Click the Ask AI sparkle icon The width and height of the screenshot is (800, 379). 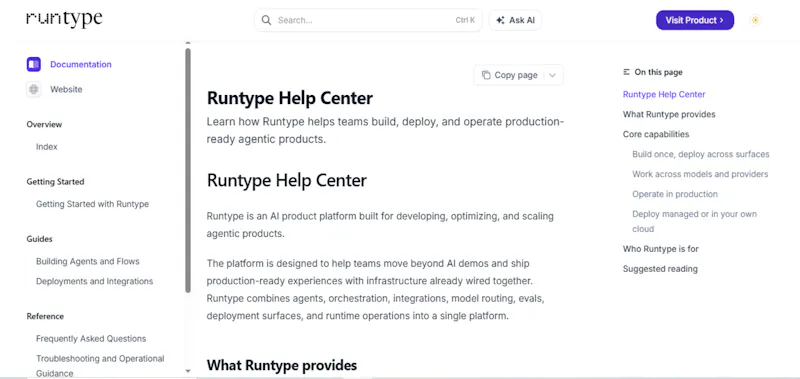click(x=500, y=20)
